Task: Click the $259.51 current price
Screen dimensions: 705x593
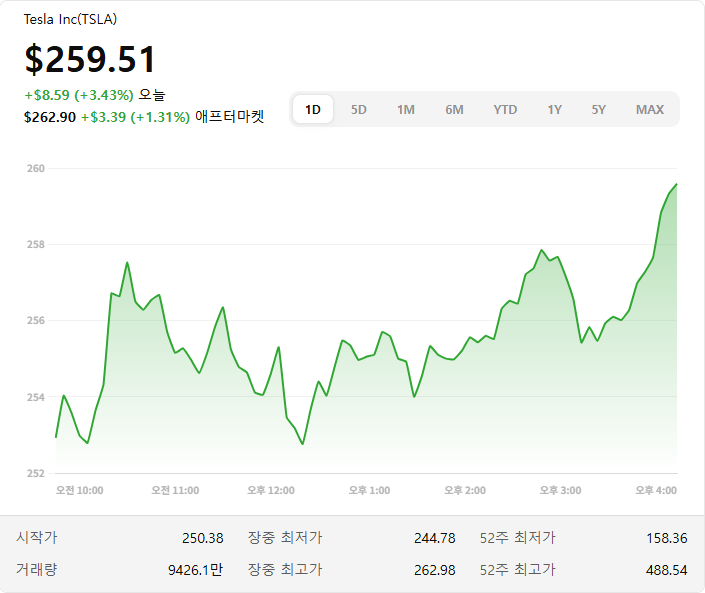Action: coord(90,59)
